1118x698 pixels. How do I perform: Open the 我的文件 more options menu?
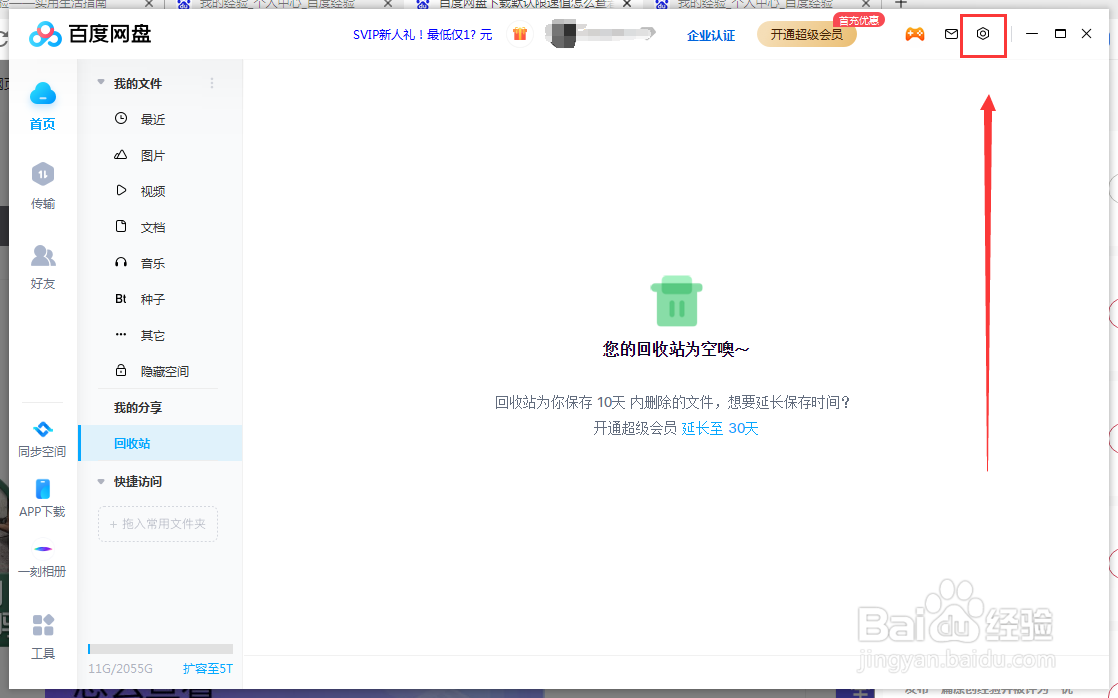pos(211,83)
